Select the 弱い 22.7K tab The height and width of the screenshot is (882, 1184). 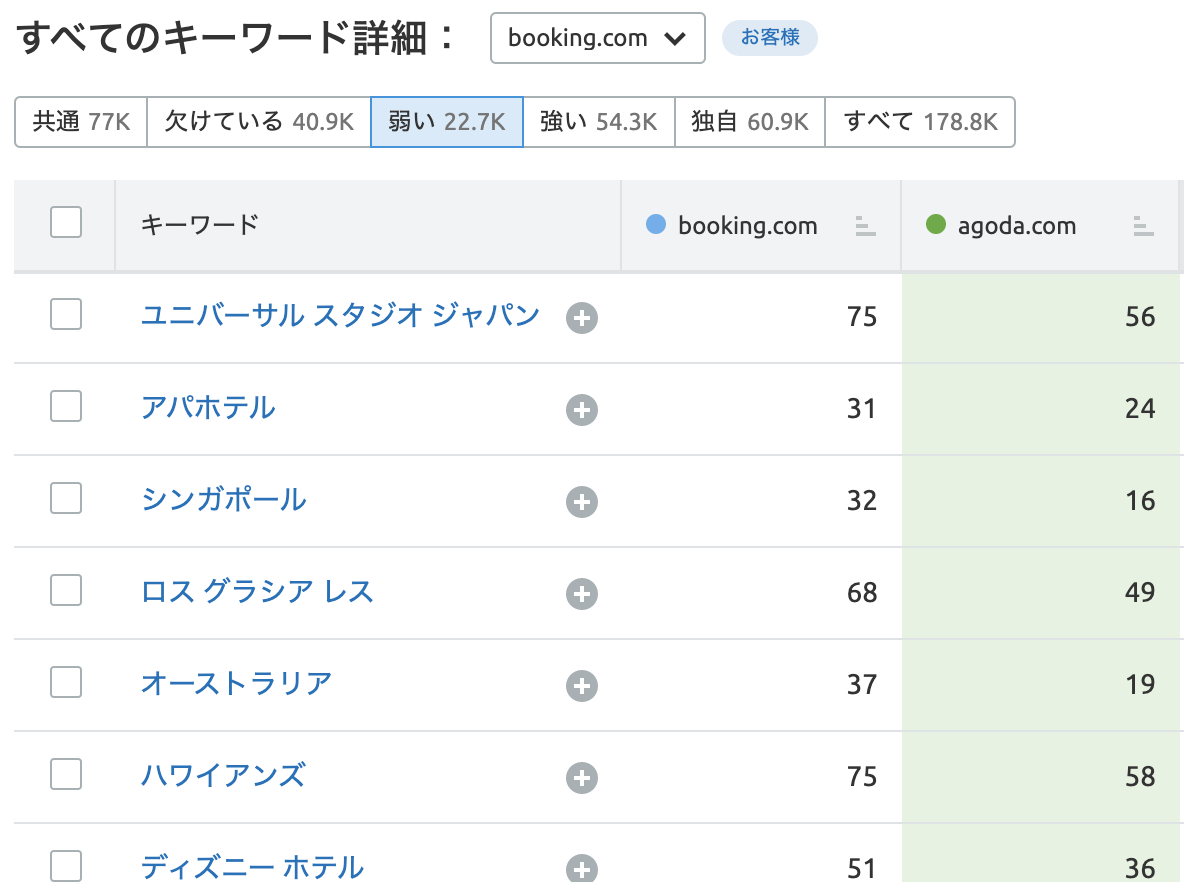[447, 122]
